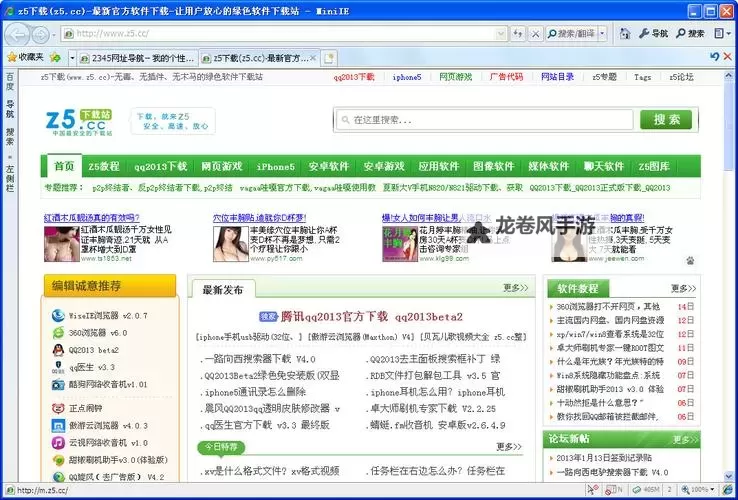This screenshot has height=500, width=738.
Task: Open the 搜索/翻译 search engine dropdown arrow
Action: point(602,33)
